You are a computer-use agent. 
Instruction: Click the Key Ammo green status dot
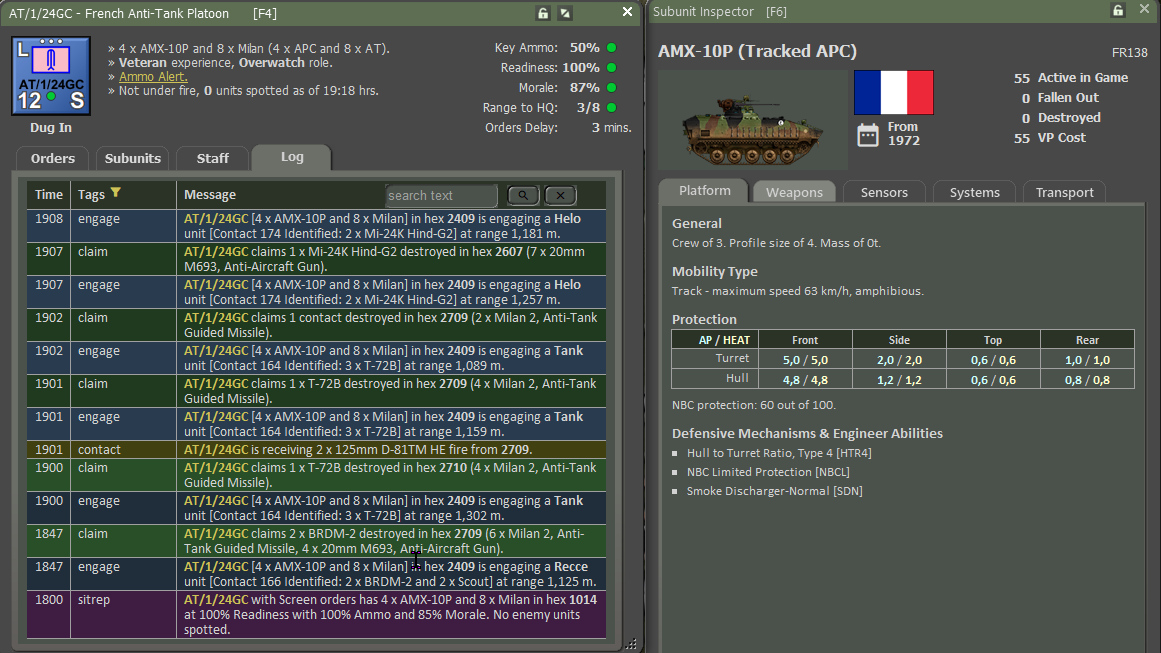pos(612,47)
